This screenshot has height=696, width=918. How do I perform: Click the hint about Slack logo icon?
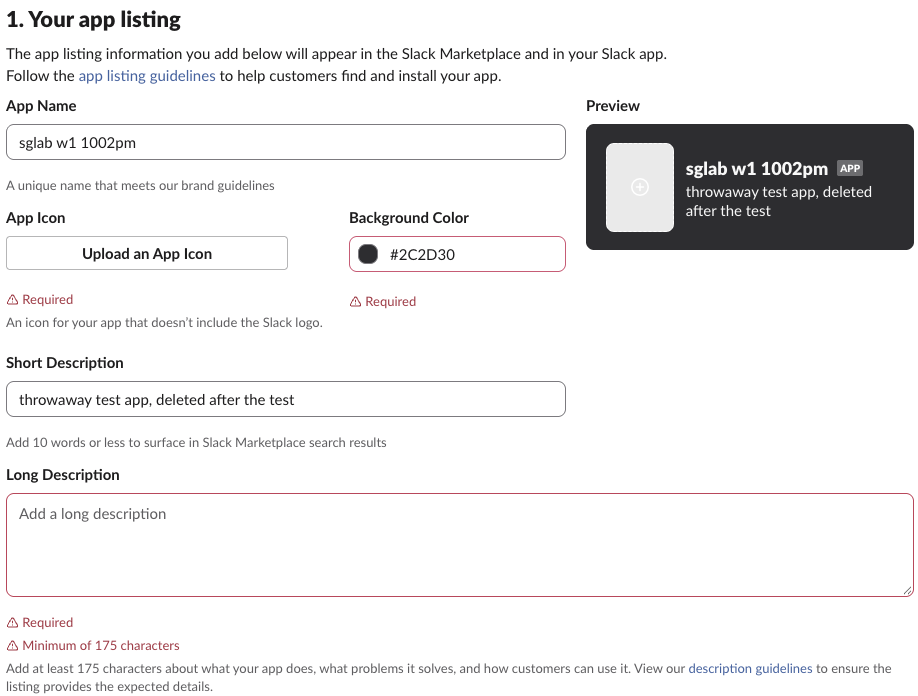[165, 323]
